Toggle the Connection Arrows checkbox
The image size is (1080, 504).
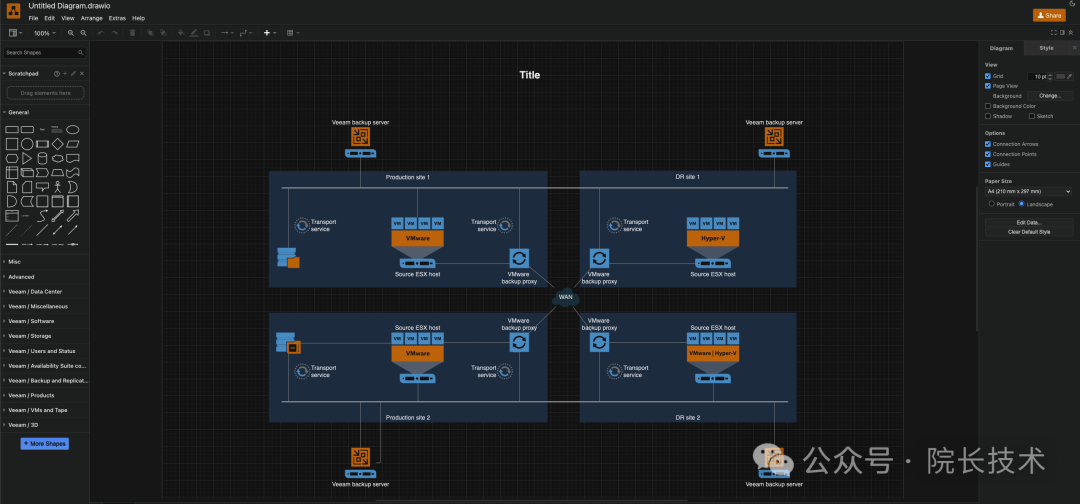988,144
